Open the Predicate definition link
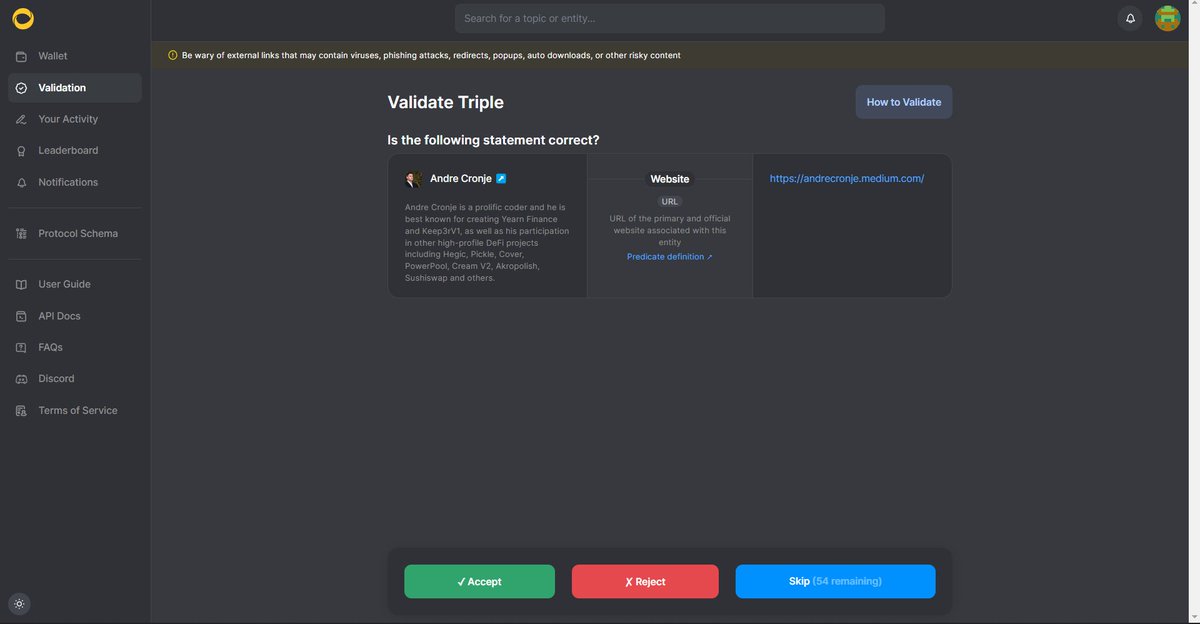Screen dimensions: 1200x624 (670, 257)
